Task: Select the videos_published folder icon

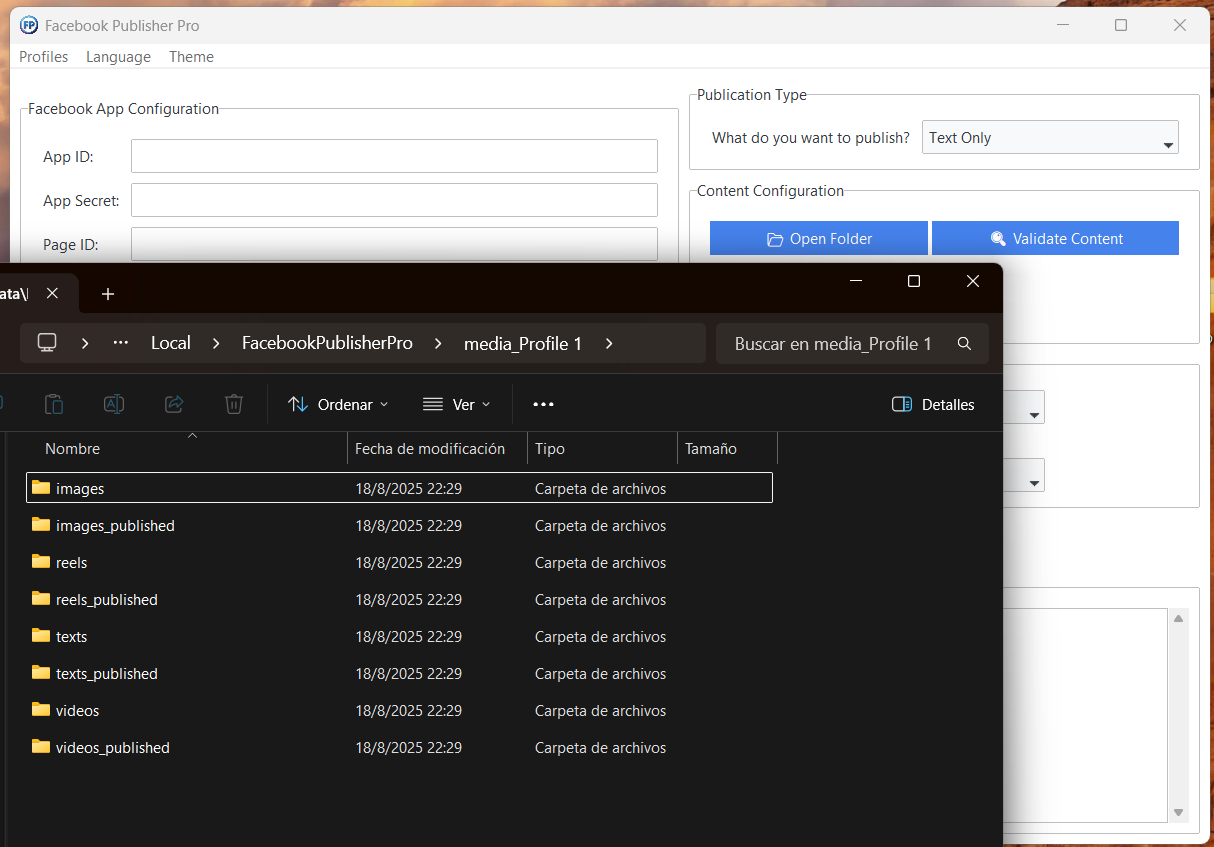Action: [x=41, y=747]
